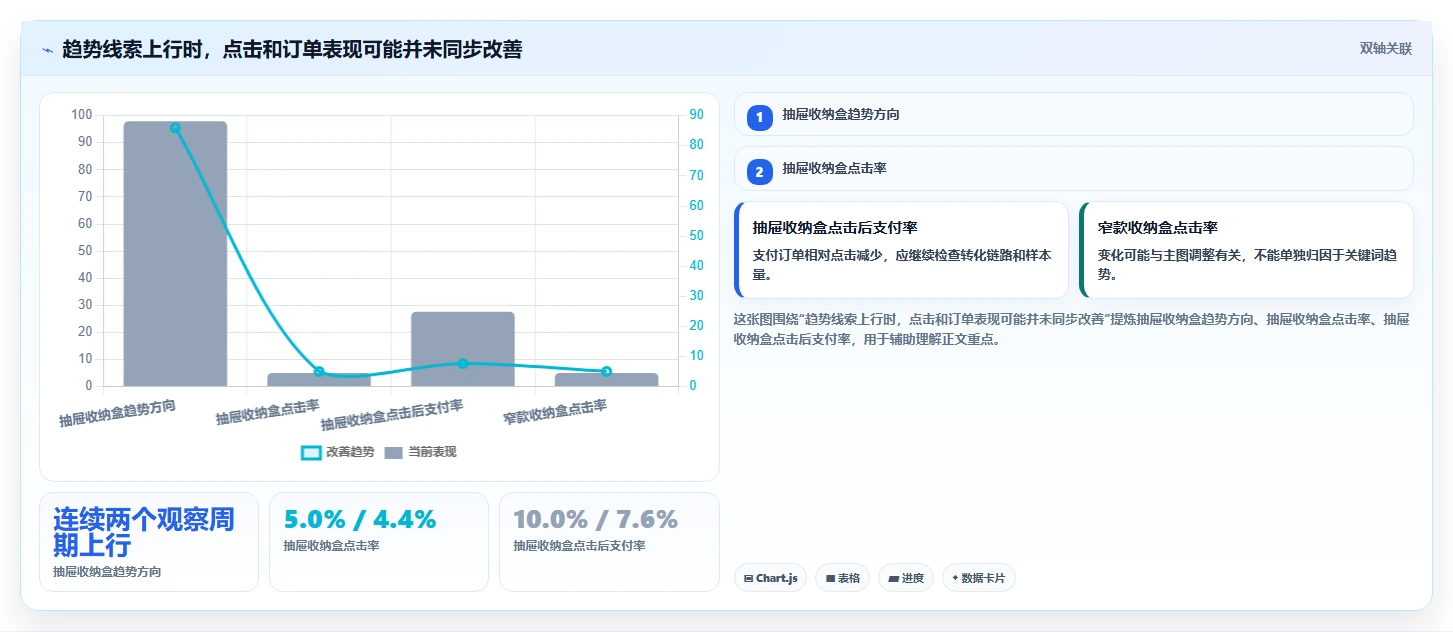Click the line point above 窄款收纳盒点击率 bar

tap(606, 371)
